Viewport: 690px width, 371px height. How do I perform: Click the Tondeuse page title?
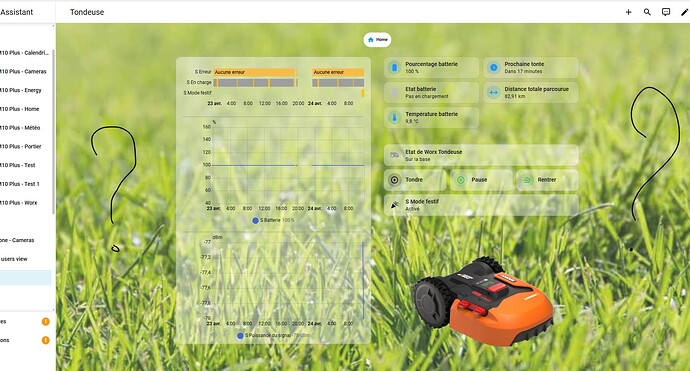pos(87,12)
